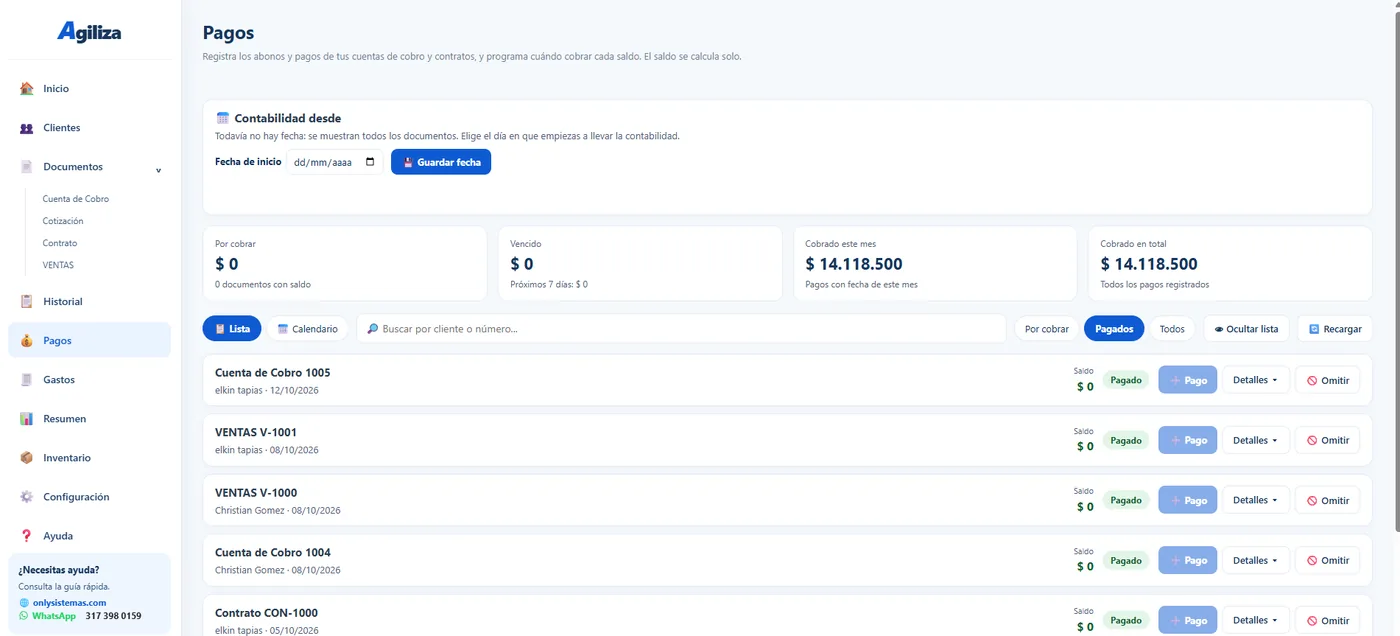Click Guardar fecha button

(x=441, y=162)
